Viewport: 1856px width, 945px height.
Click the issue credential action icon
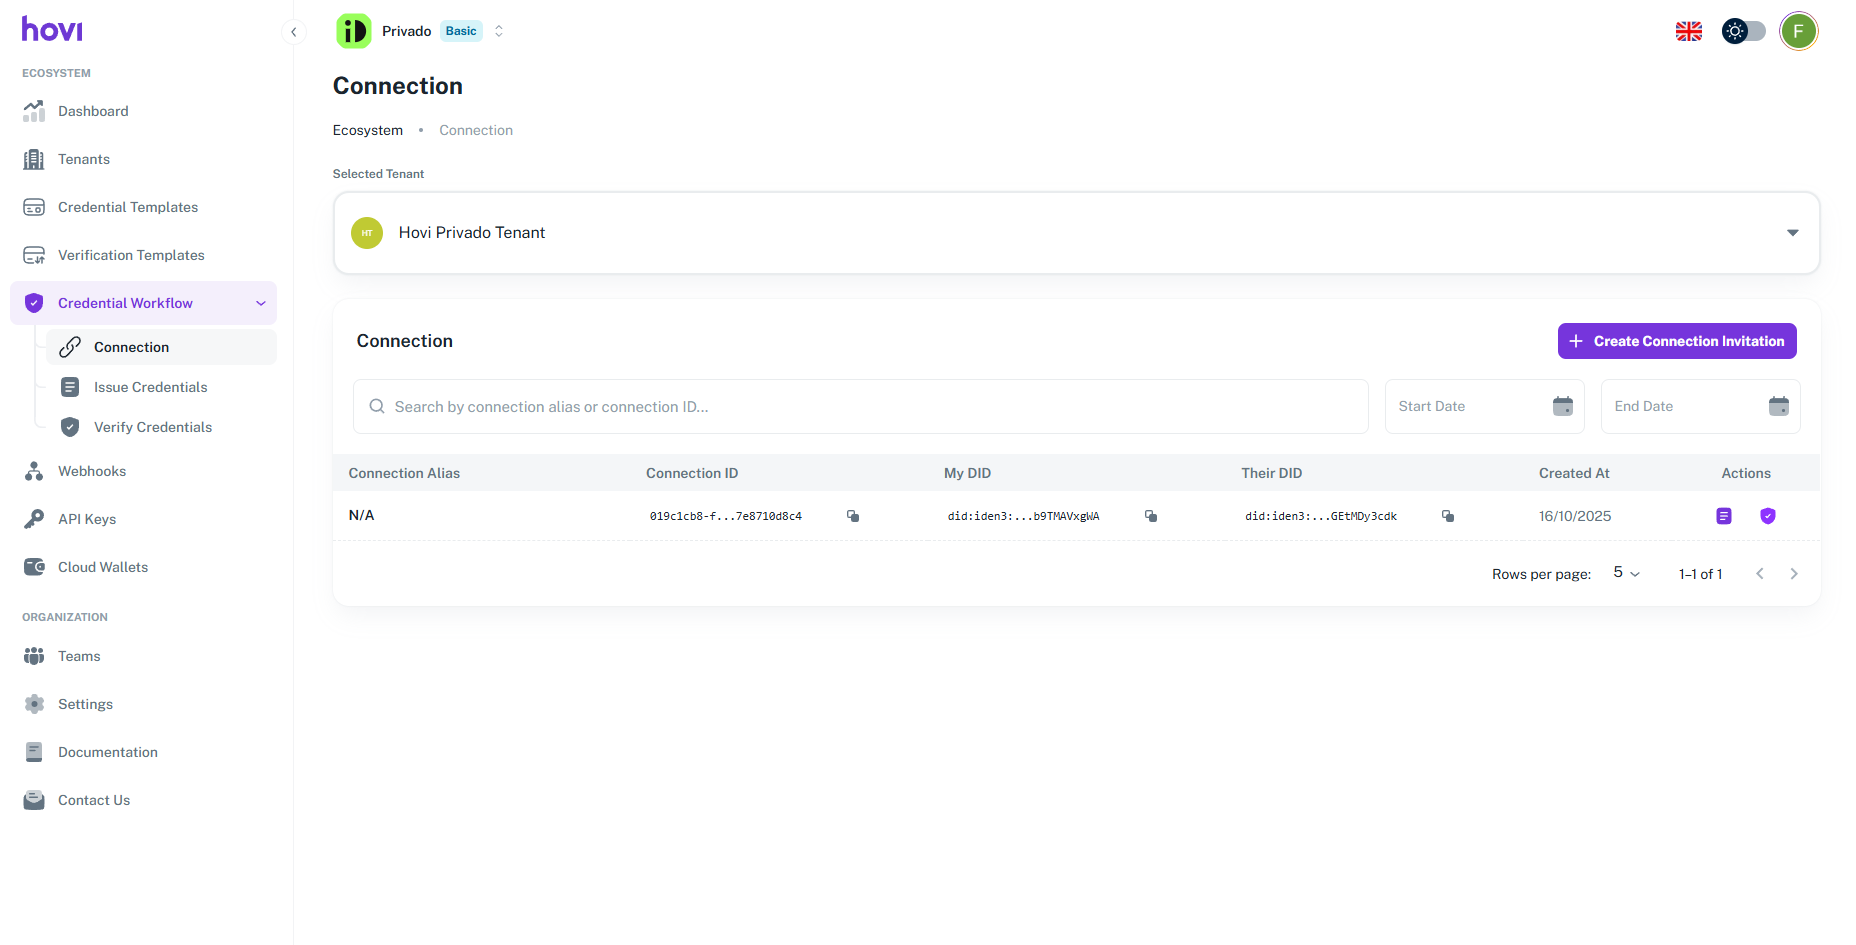click(x=1724, y=516)
